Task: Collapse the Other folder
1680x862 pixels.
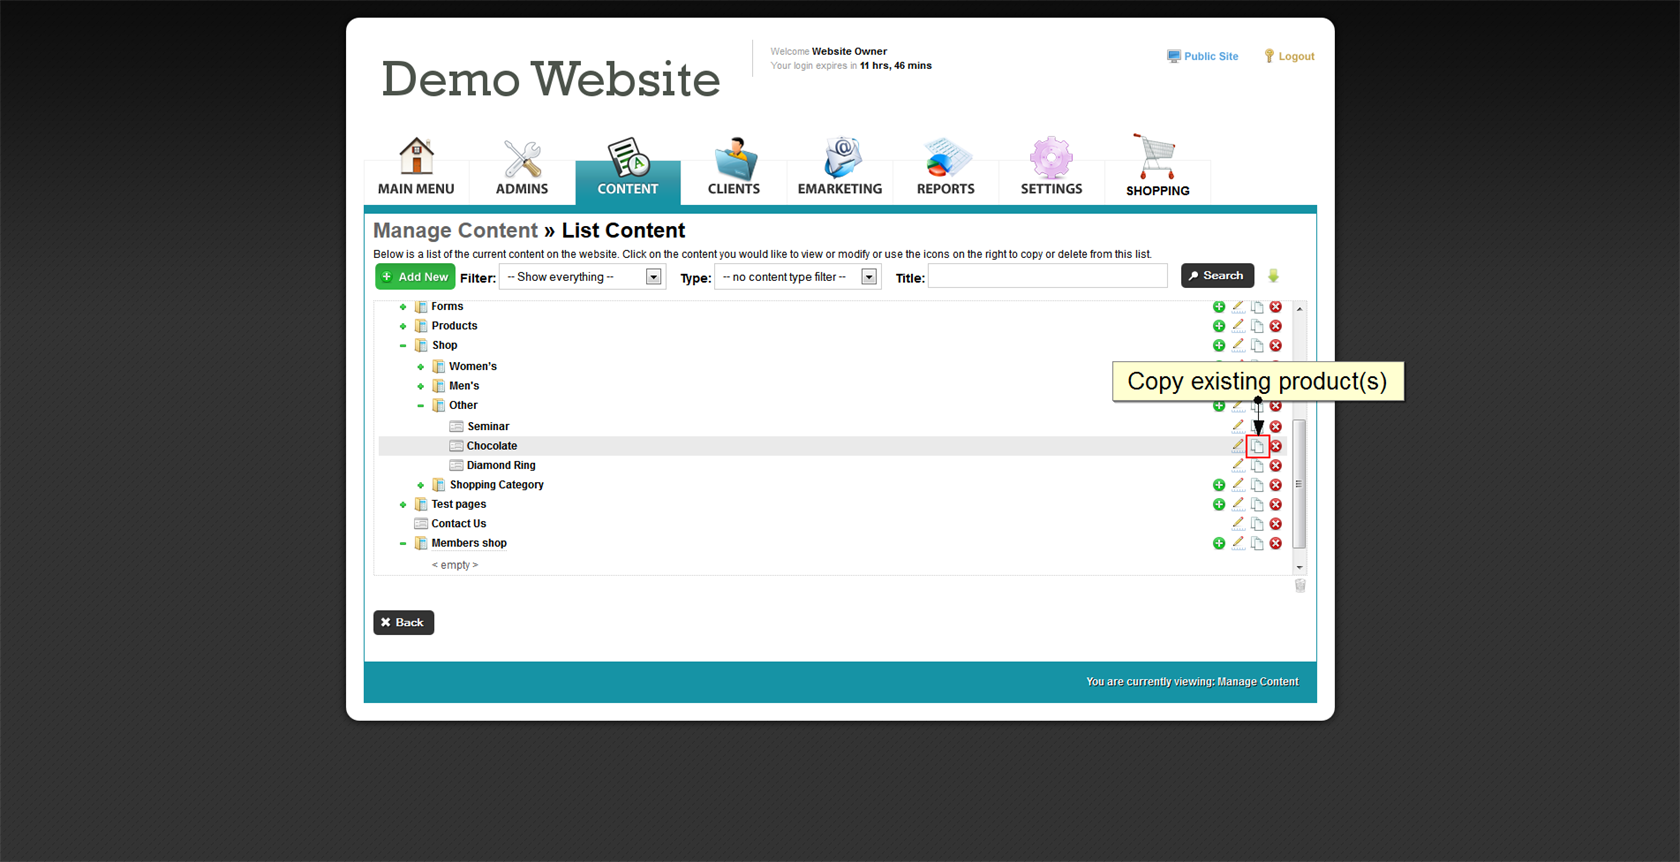Action: (x=421, y=406)
